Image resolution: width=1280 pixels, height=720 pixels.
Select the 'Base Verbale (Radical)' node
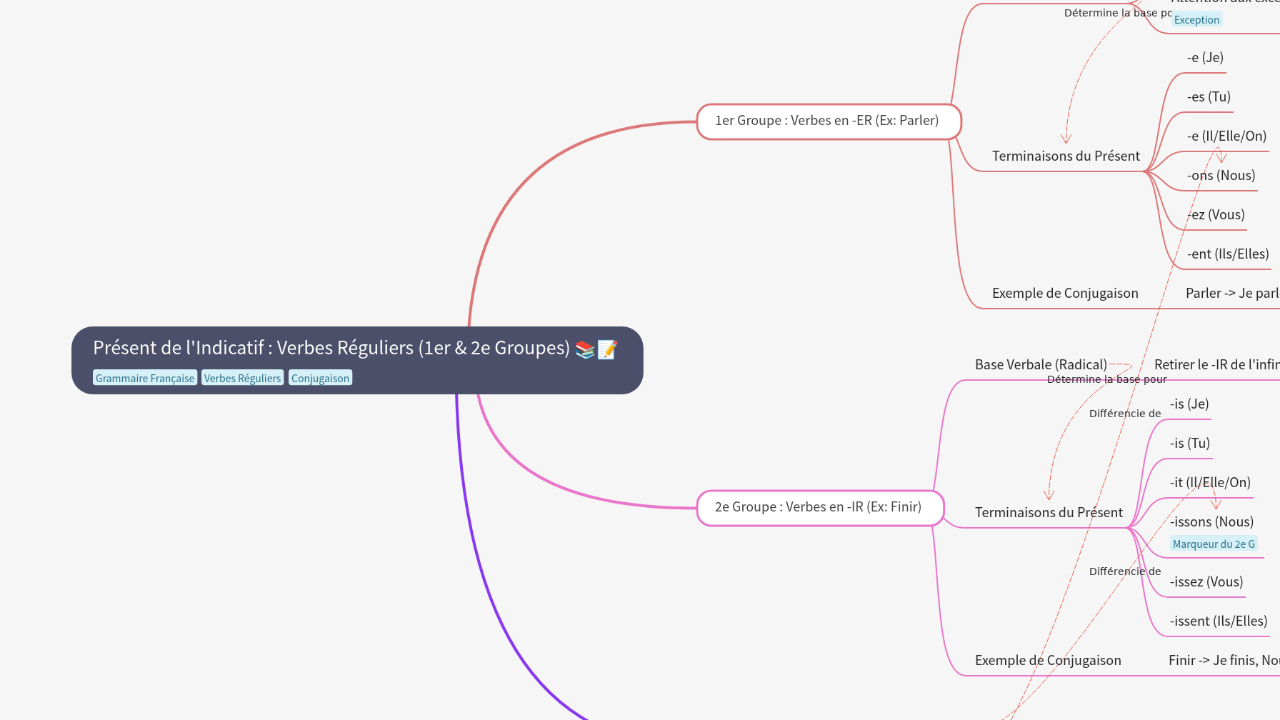tap(1040, 364)
